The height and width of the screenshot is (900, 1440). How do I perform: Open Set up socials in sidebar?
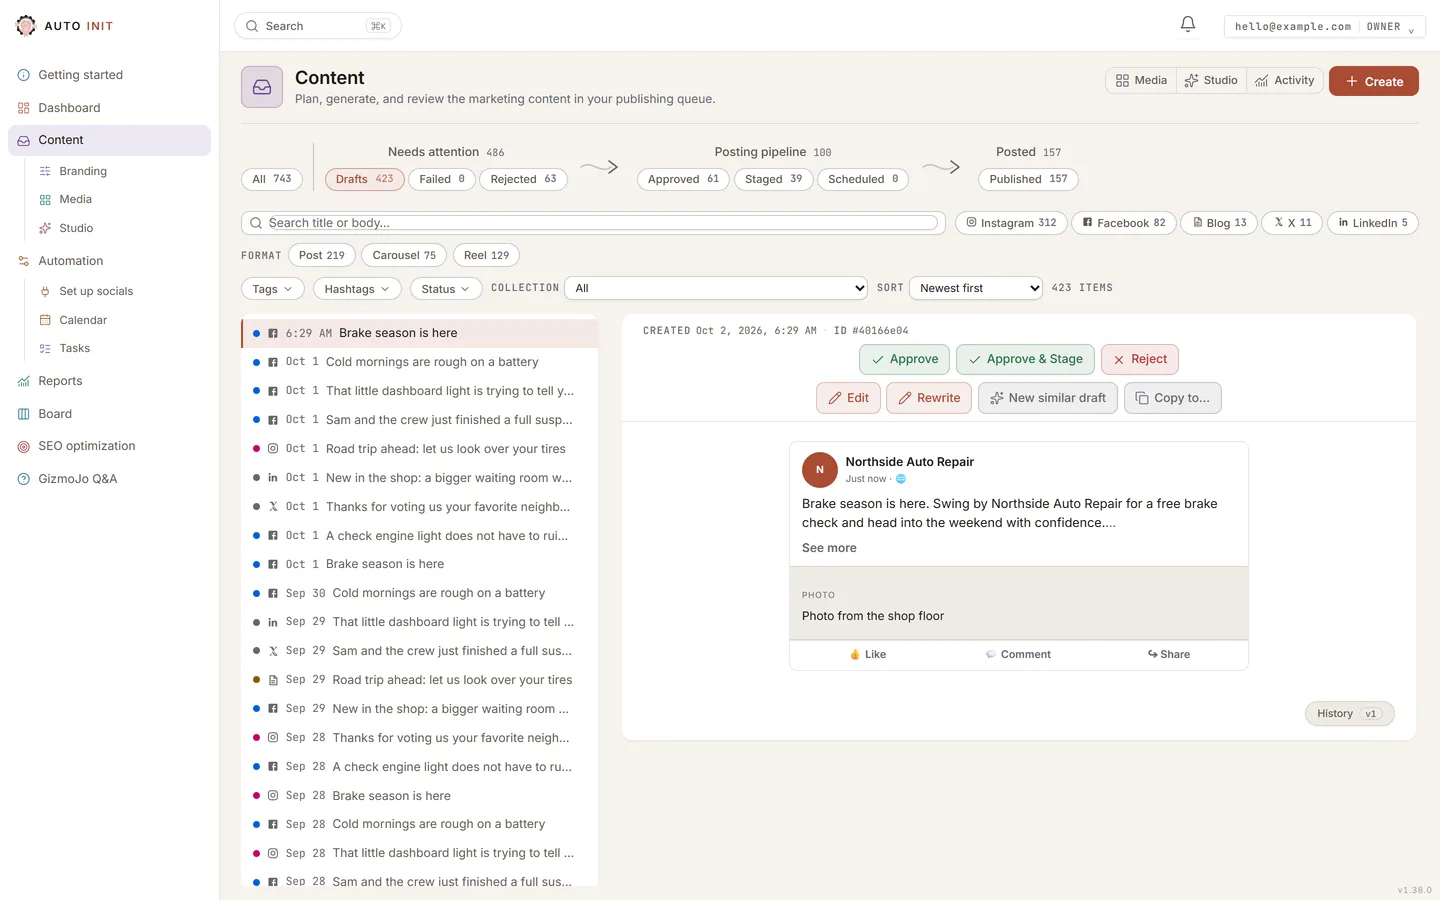pyautogui.click(x=96, y=291)
